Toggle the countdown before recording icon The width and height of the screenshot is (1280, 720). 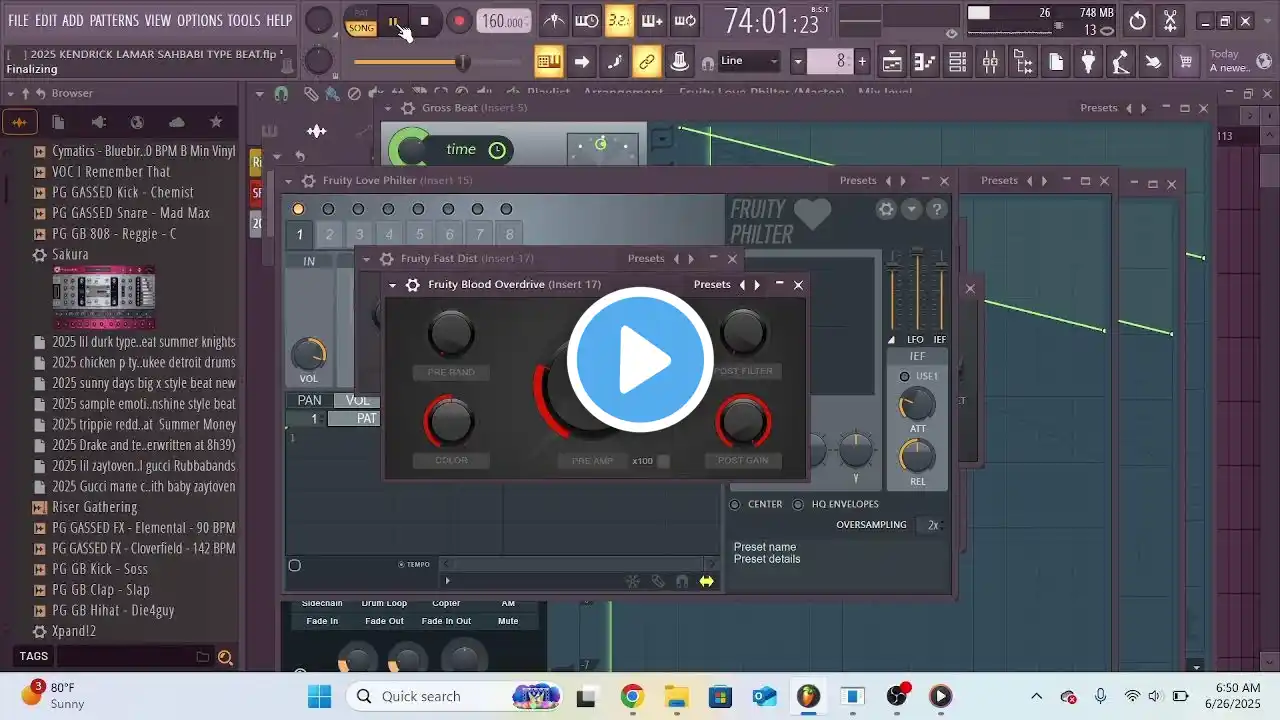[x=619, y=21]
